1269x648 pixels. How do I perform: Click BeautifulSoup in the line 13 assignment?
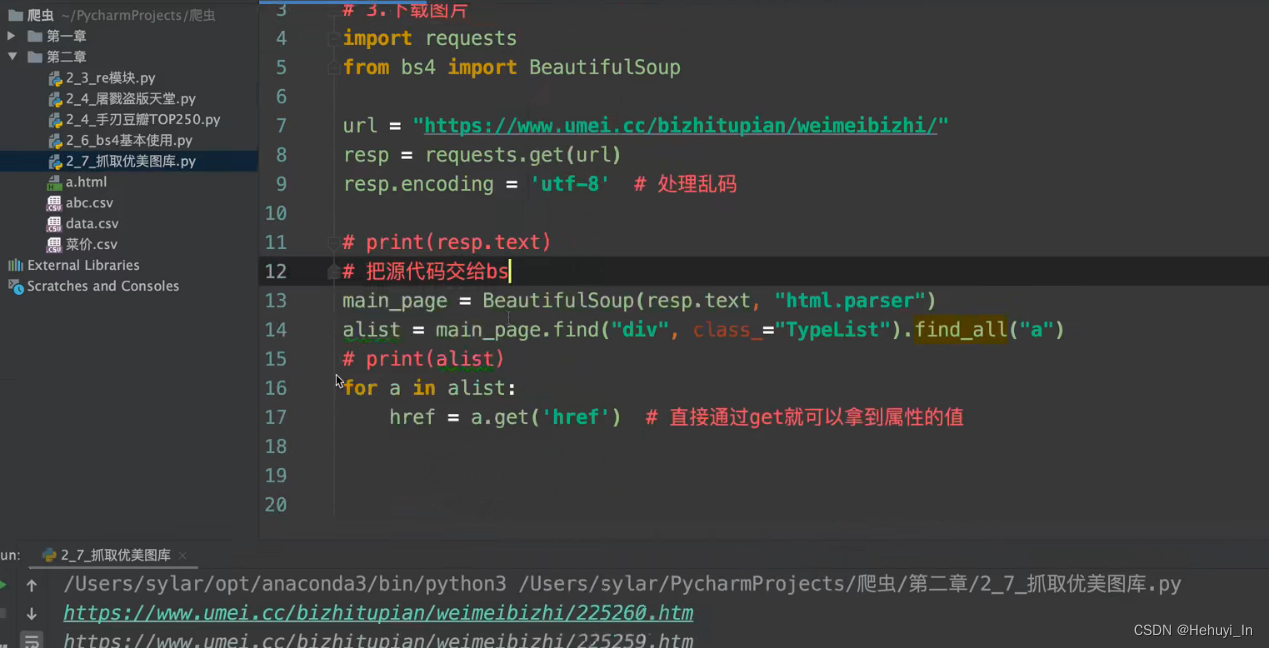click(559, 301)
